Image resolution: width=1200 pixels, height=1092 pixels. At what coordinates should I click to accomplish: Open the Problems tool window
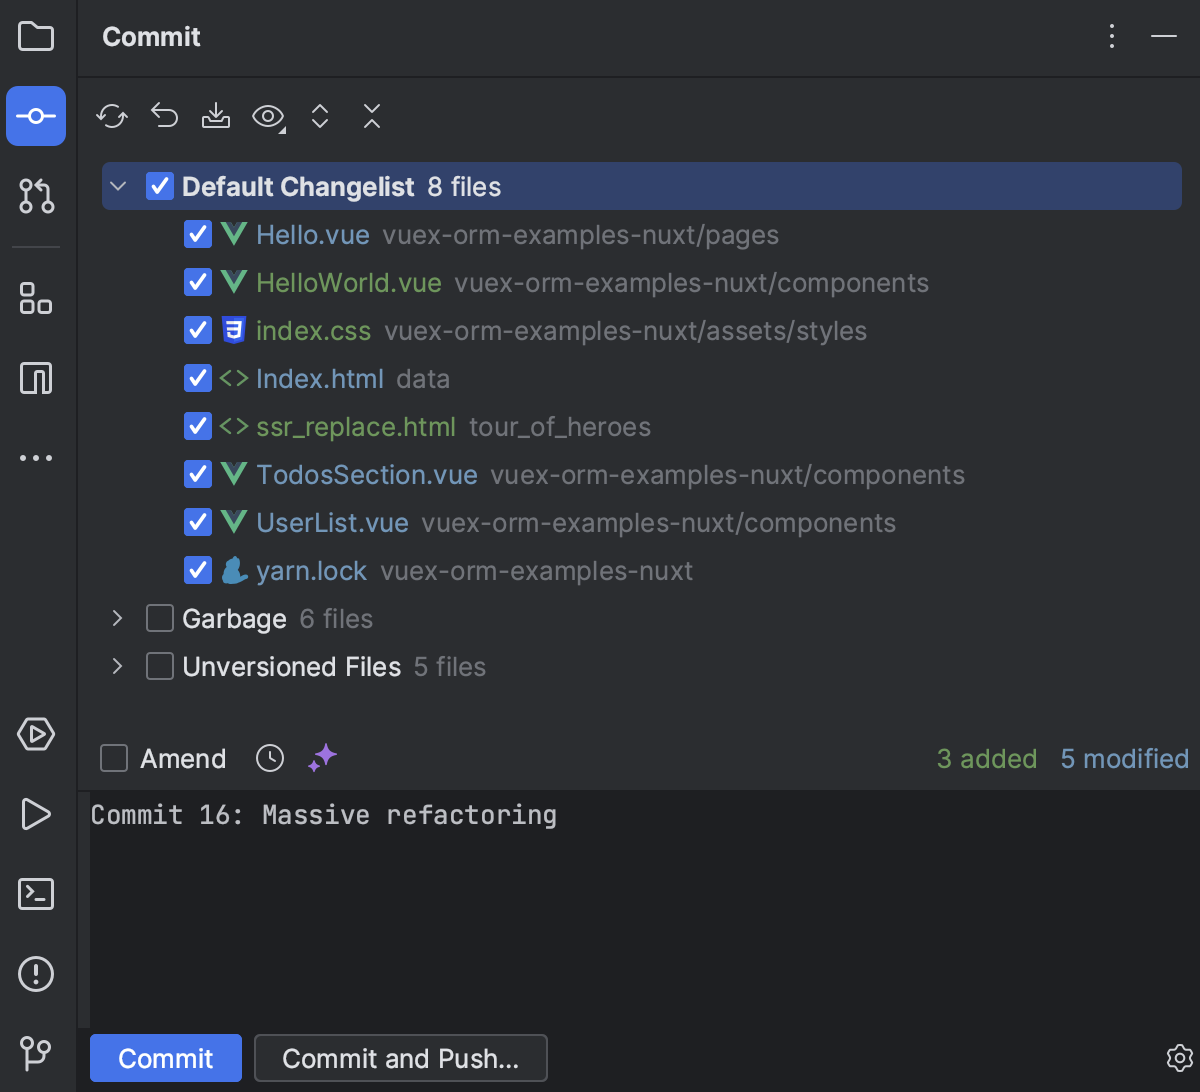point(36,973)
